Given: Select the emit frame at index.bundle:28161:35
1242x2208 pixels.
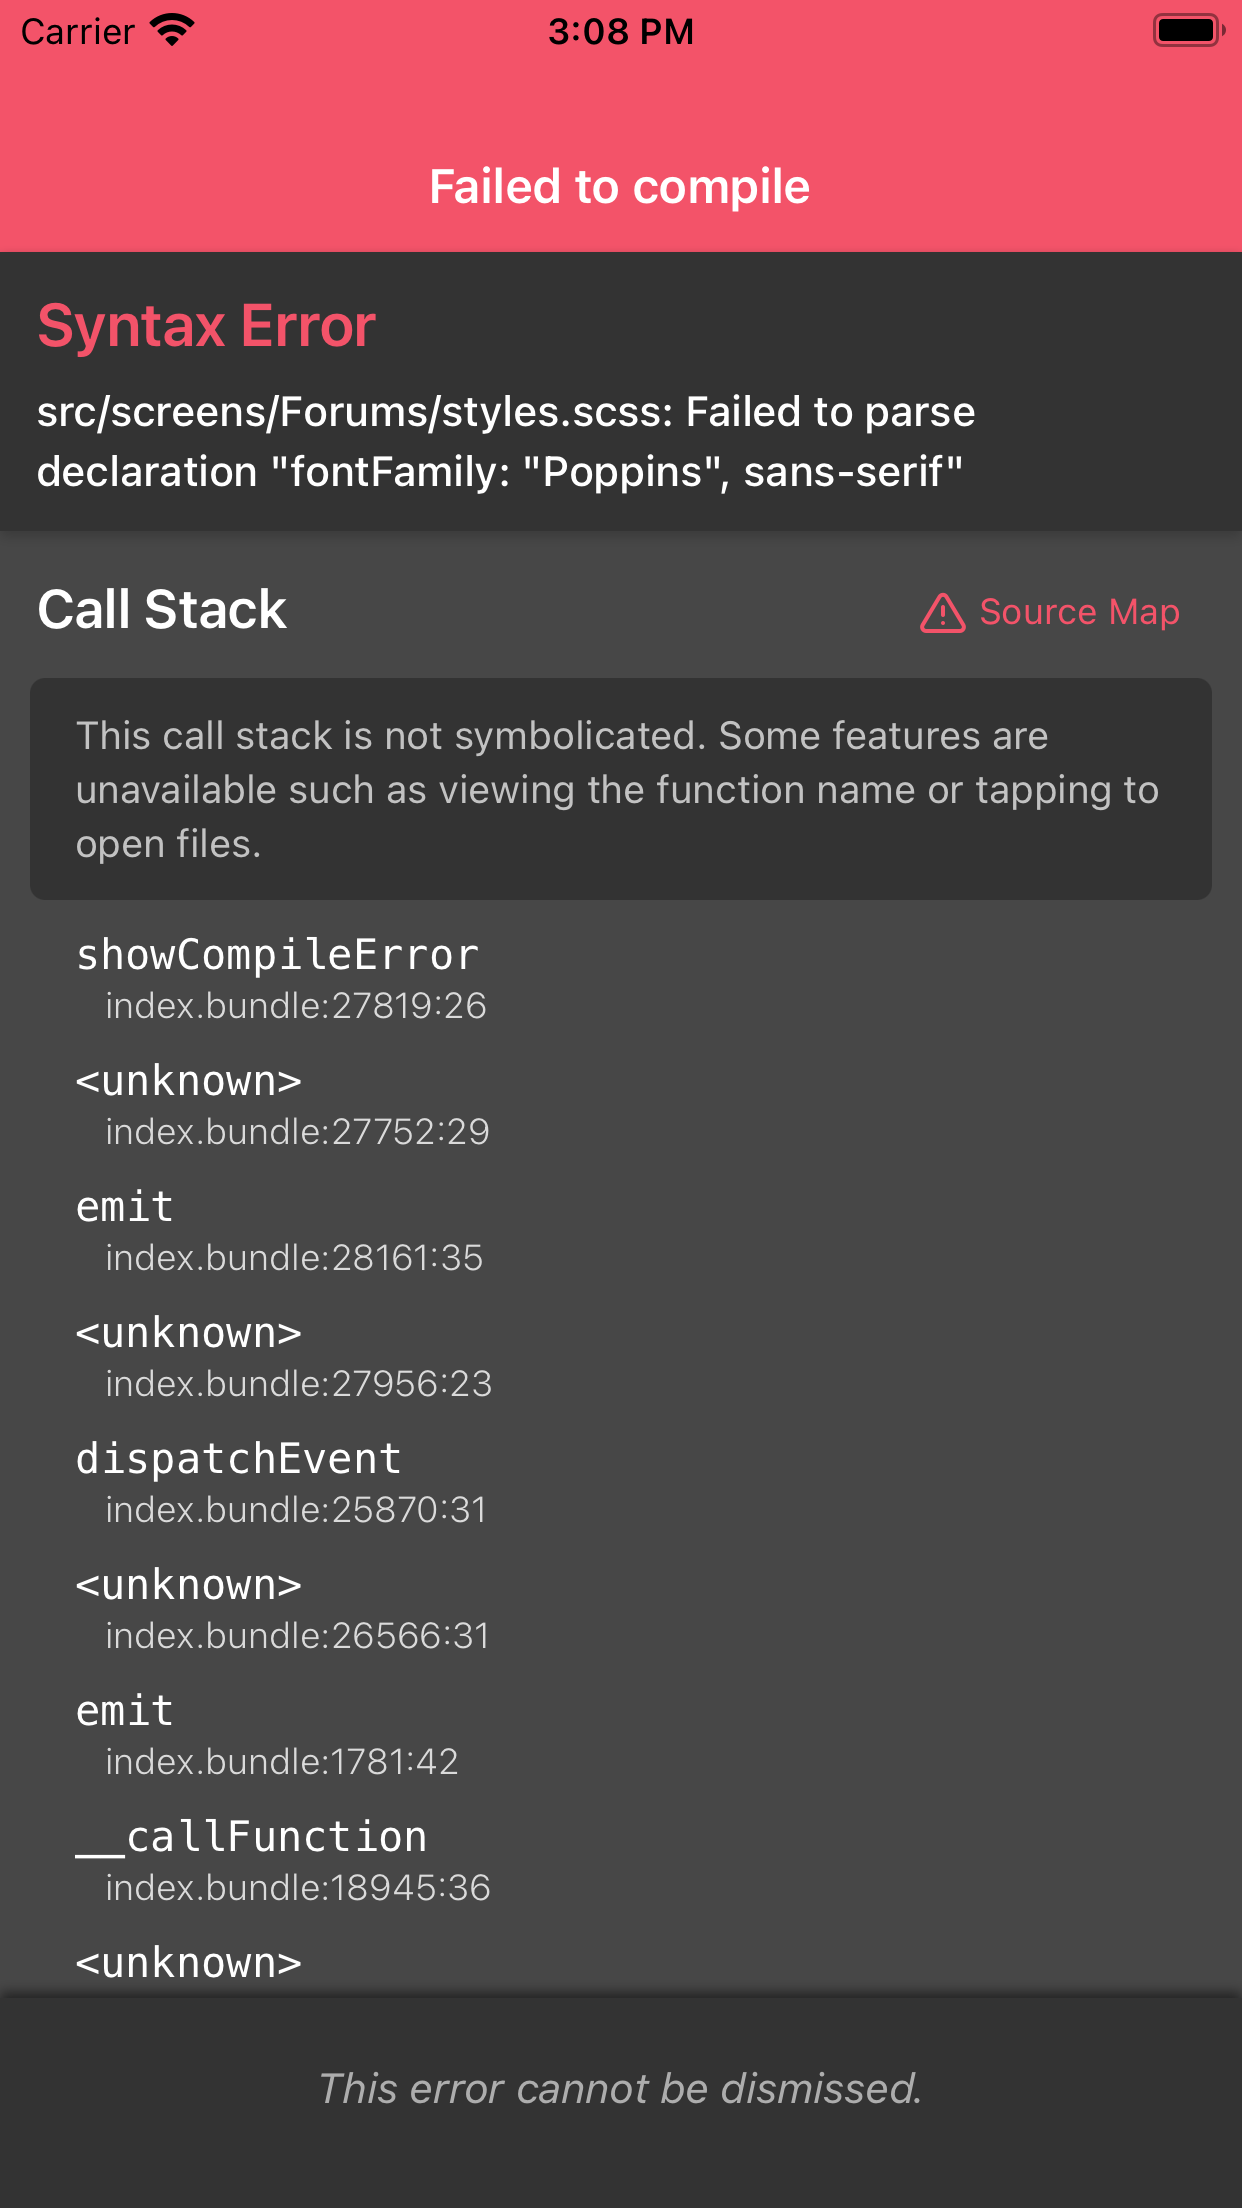Looking at the screenshot, I should [x=280, y=1230].
